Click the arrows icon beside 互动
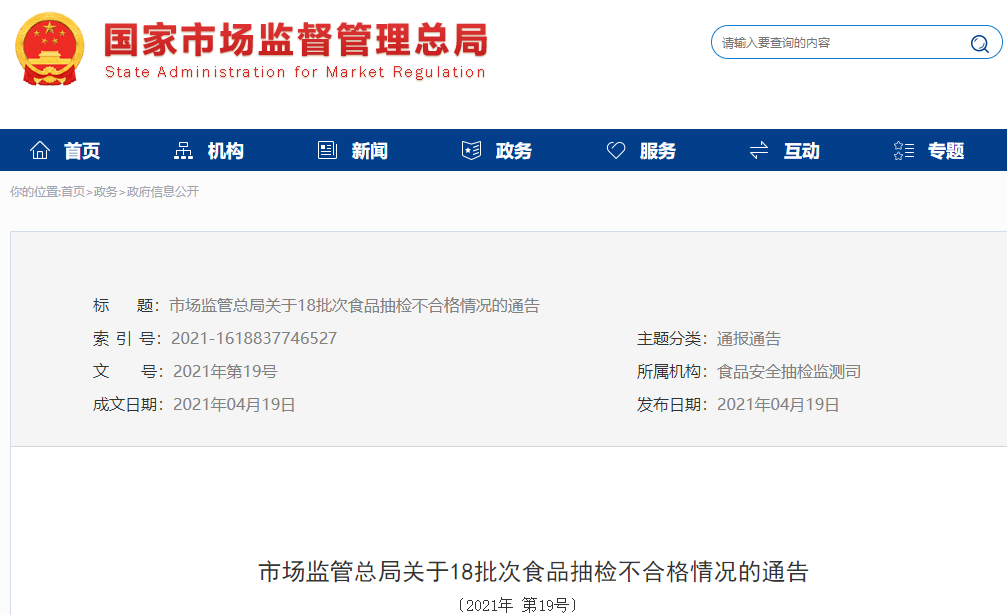1007x615 pixels. (x=759, y=150)
